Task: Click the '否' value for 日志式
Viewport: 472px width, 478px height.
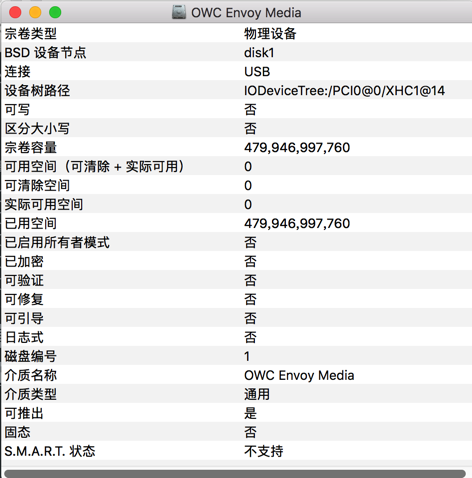Action: pyautogui.click(x=250, y=338)
